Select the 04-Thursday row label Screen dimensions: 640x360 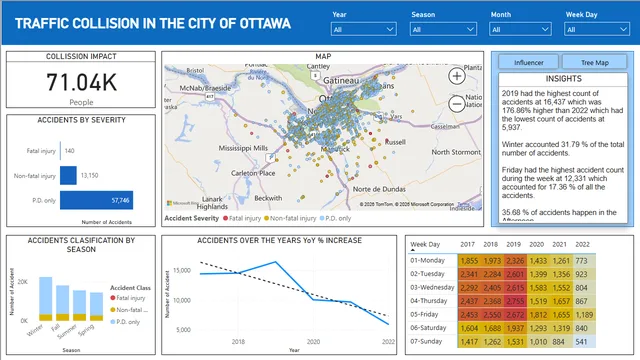coord(429,301)
